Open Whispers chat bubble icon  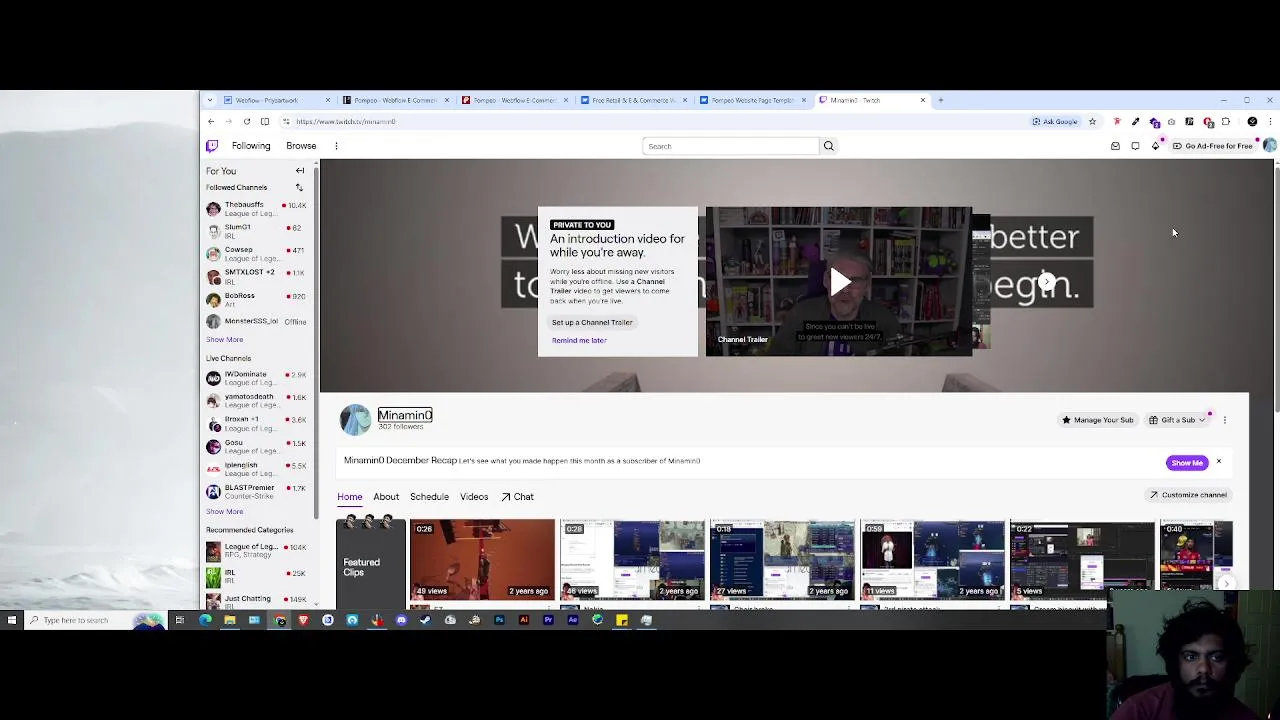coord(1135,146)
